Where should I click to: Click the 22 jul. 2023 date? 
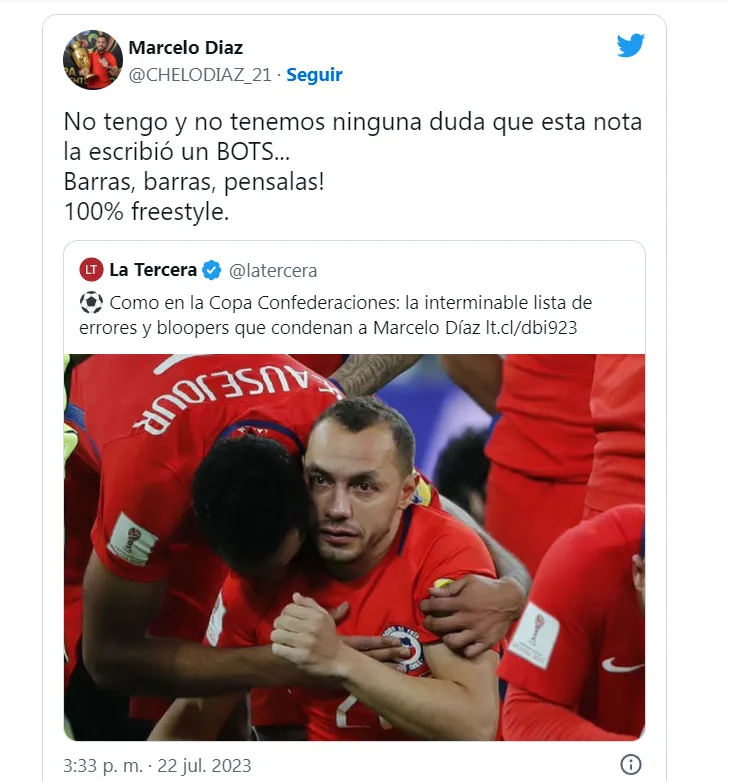pos(205,766)
